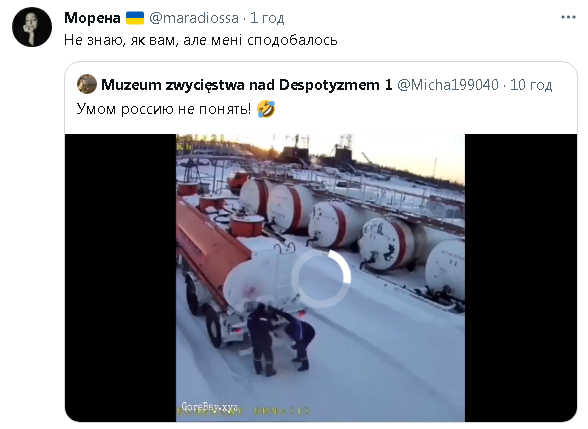Click the GoreBay.xyz watermark on video
This screenshot has height=429, width=588.
pyautogui.click(x=209, y=406)
